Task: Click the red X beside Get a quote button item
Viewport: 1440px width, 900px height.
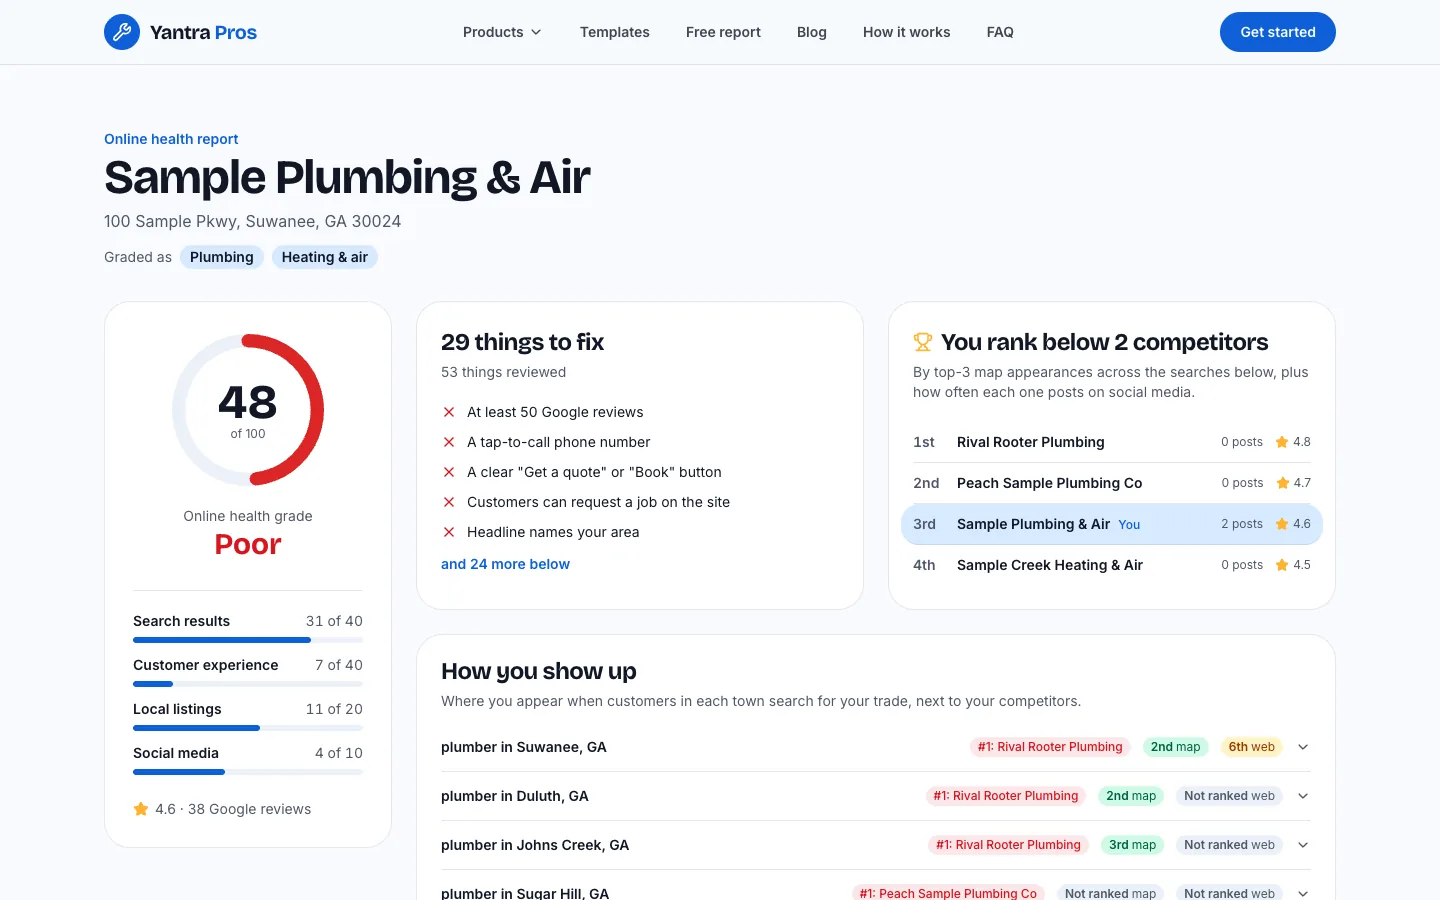Action: pos(449,472)
